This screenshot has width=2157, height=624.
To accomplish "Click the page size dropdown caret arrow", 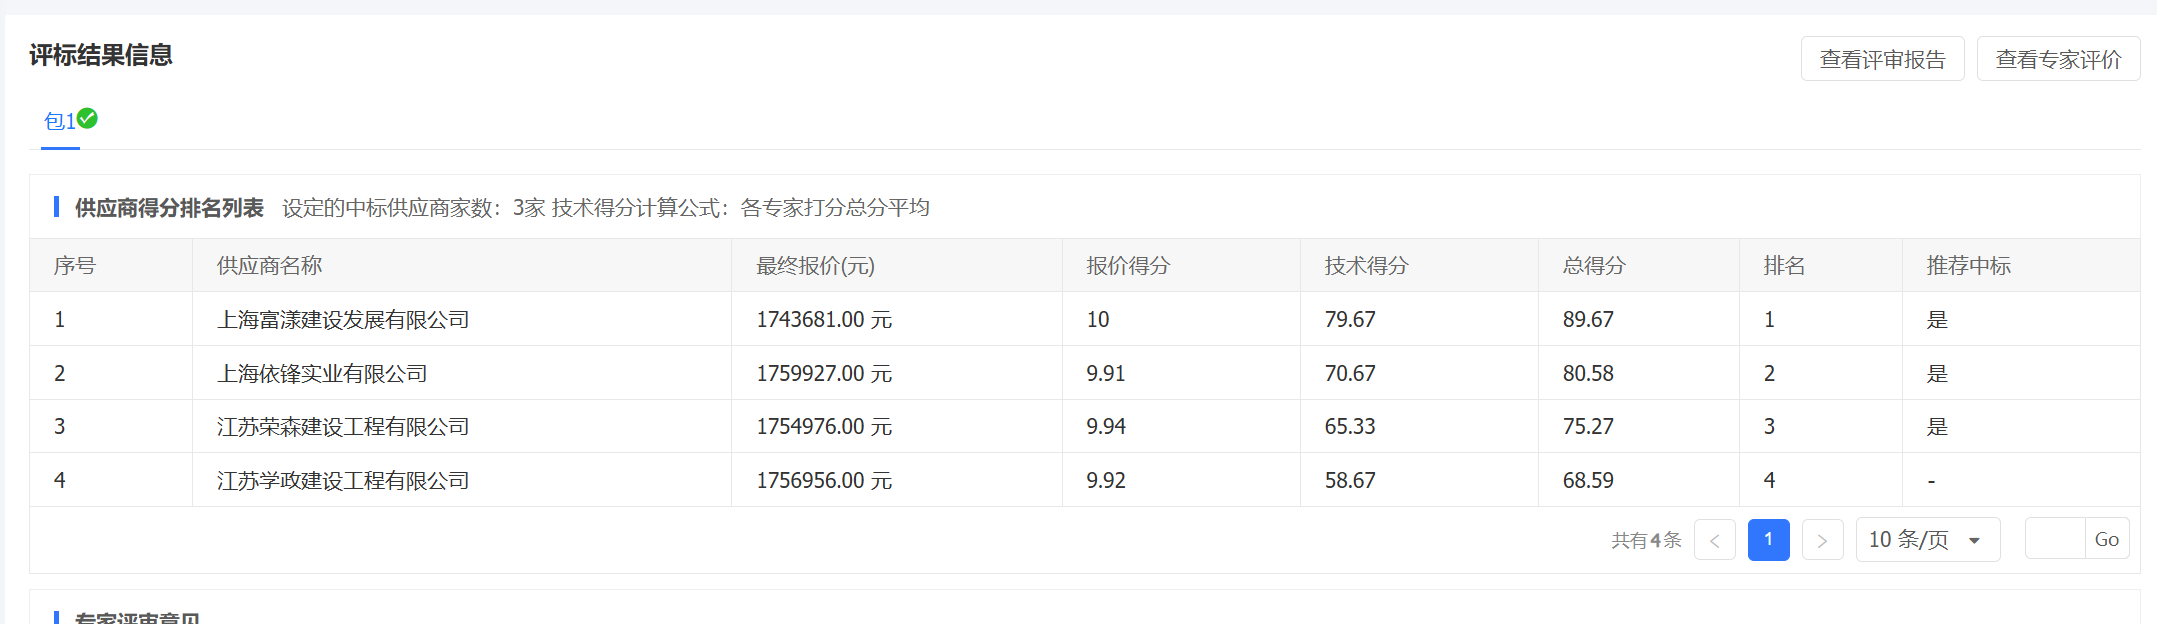I will click(x=1974, y=541).
